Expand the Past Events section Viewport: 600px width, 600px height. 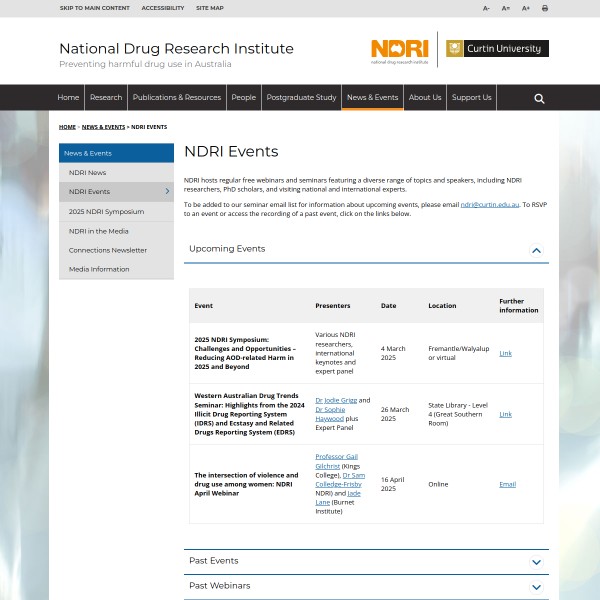[536, 562]
